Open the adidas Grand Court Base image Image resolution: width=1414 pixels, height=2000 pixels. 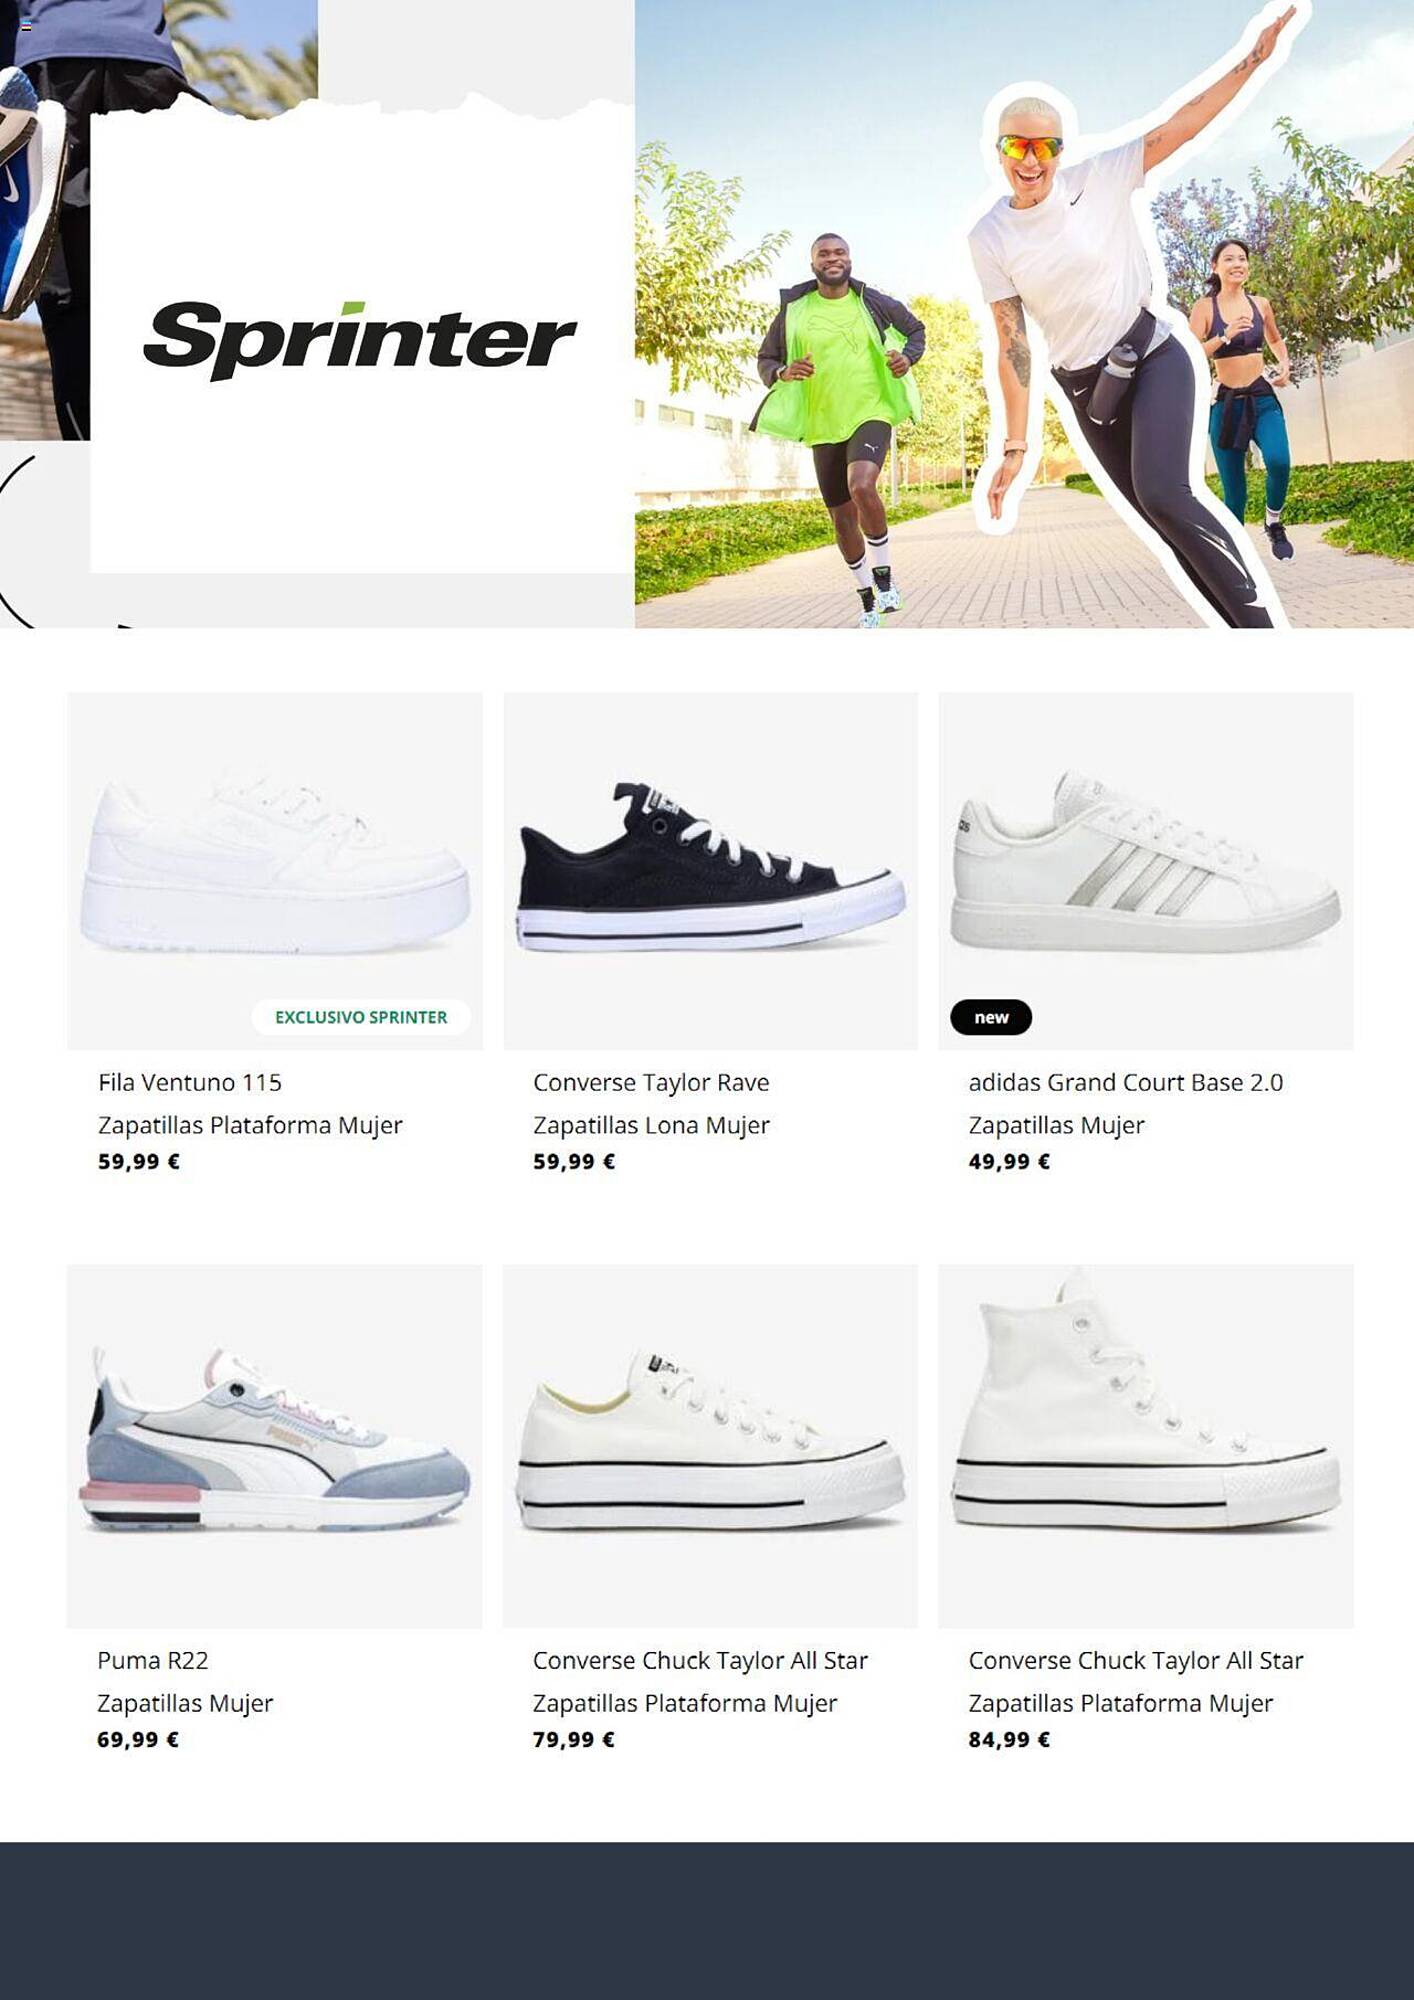1146,870
